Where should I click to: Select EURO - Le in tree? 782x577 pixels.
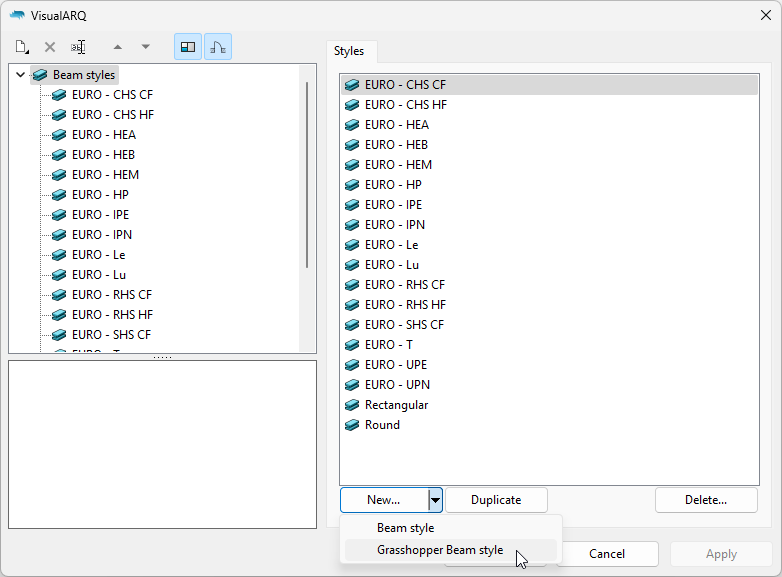(x=98, y=255)
